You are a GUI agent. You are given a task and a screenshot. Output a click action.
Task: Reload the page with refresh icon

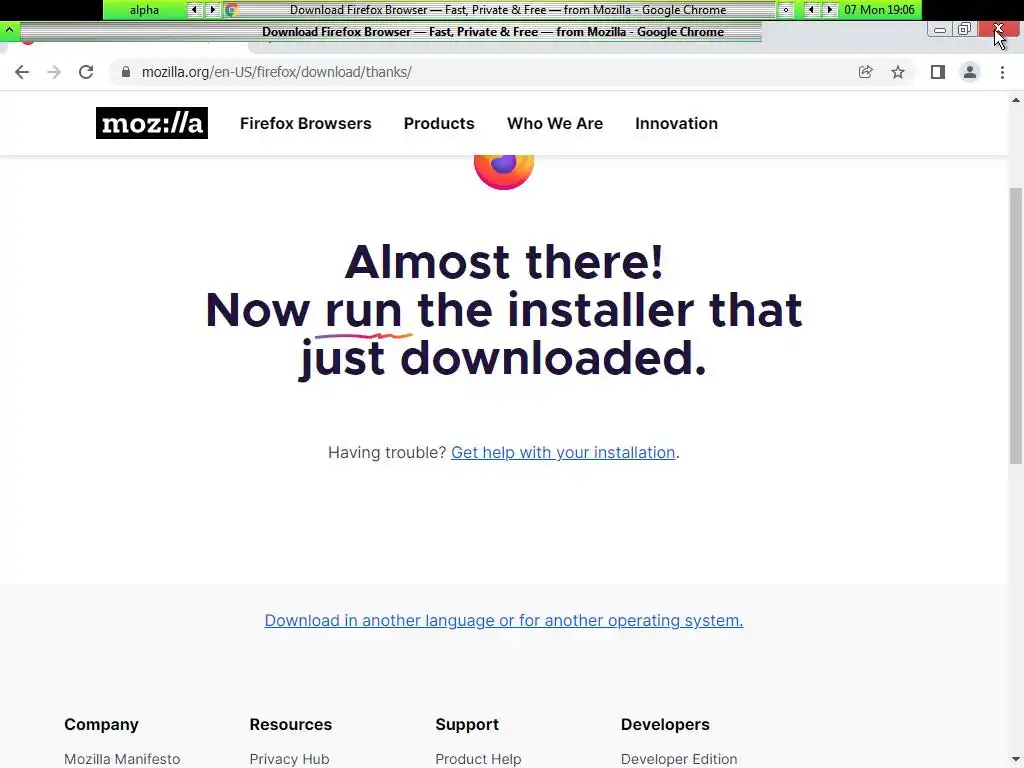(86, 72)
